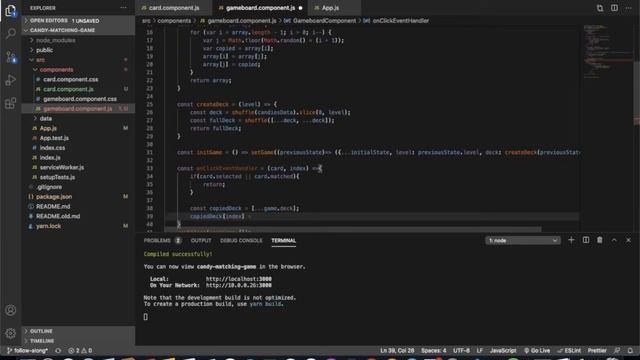The width and height of the screenshot is (640, 360).
Task: Expand the public folder
Action: click(x=78, y=50)
